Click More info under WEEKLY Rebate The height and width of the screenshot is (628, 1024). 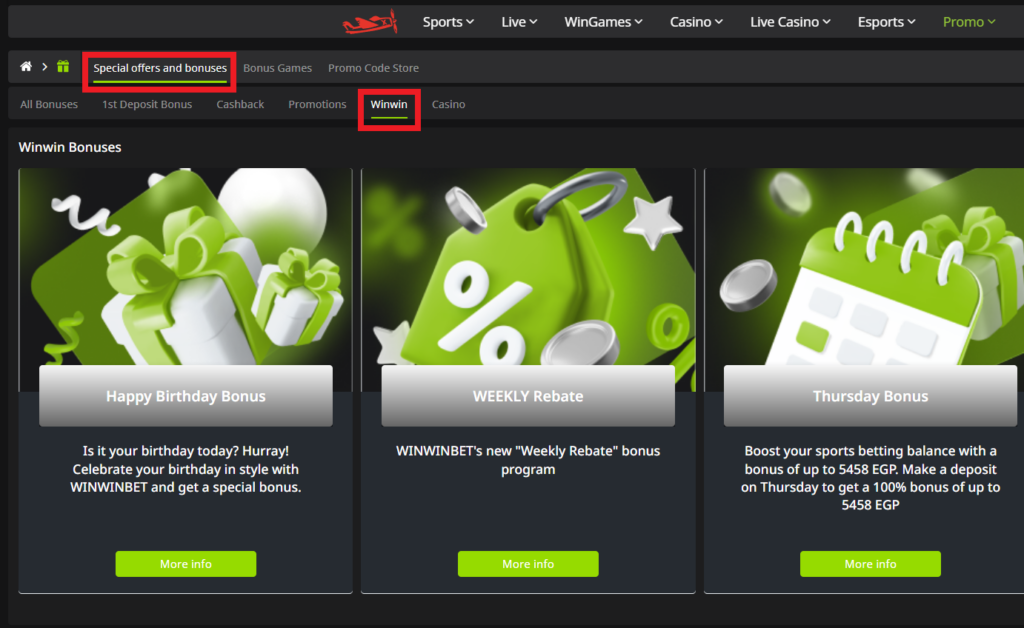click(528, 564)
